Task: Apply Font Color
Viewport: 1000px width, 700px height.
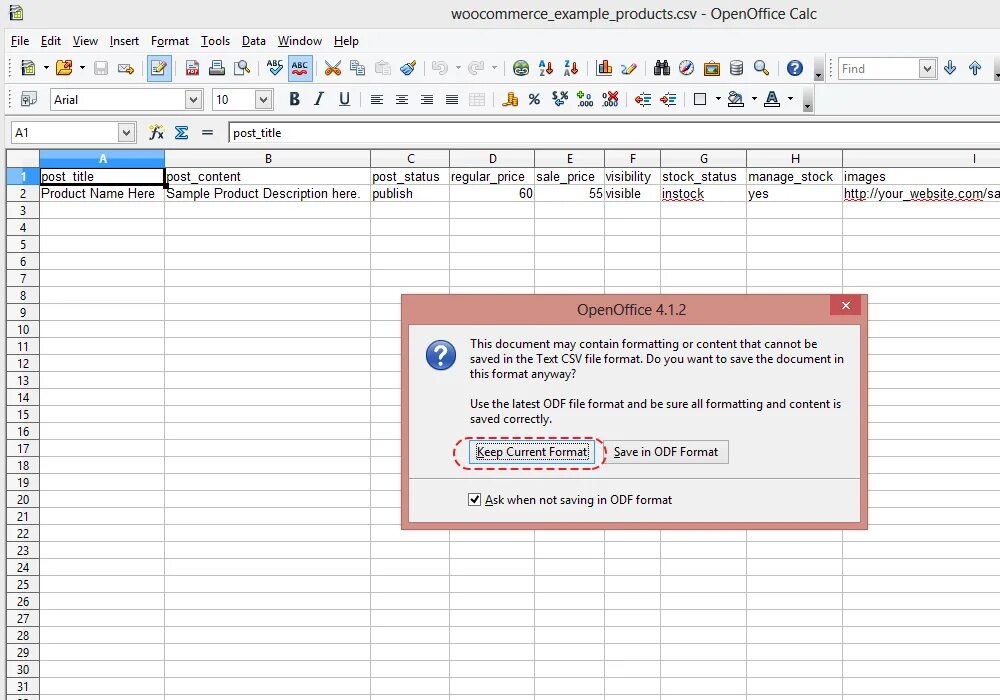Action: coord(772,99)
